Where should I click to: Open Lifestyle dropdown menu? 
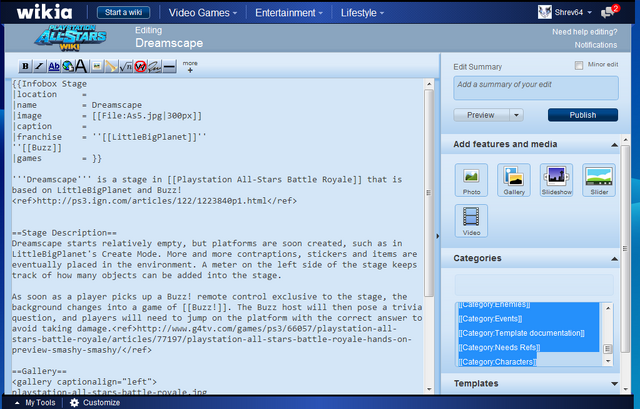point(362,13)
